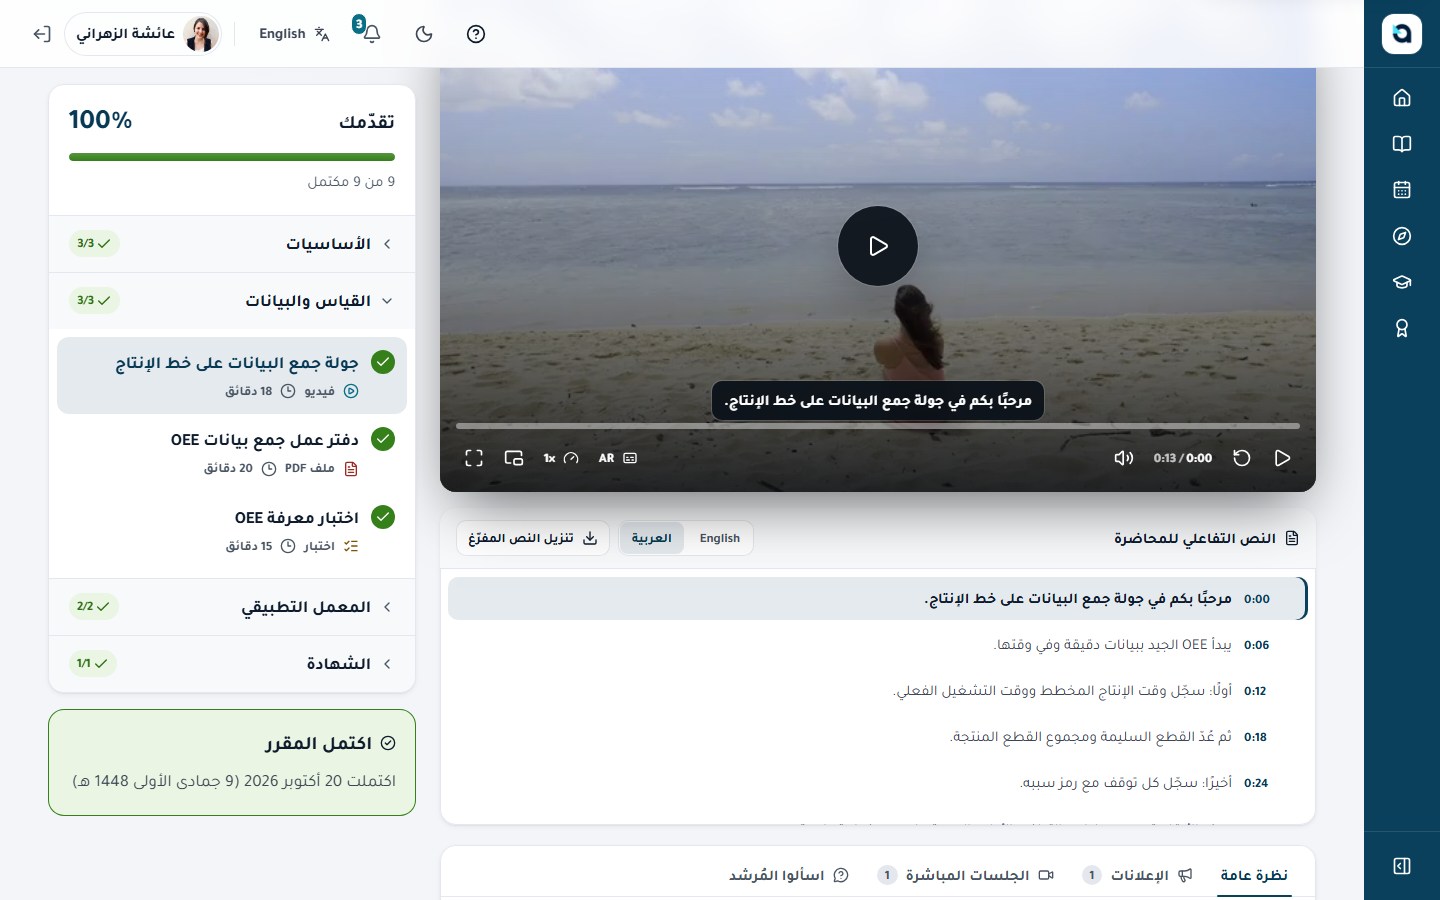
Task: Open the notifications bell
Action: [371, 33]
